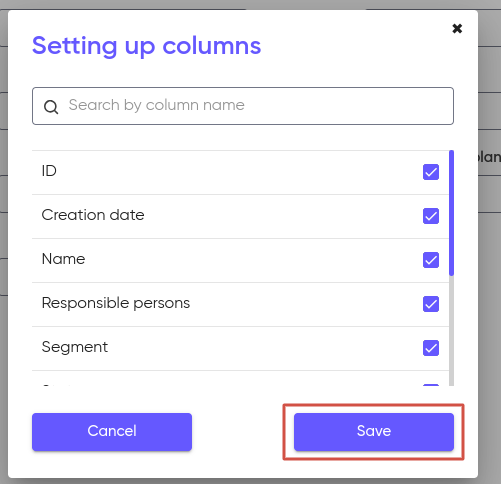Select the Segment row label
The height and width of the screenshot is (484, 501).
click(x=75, y=347)
